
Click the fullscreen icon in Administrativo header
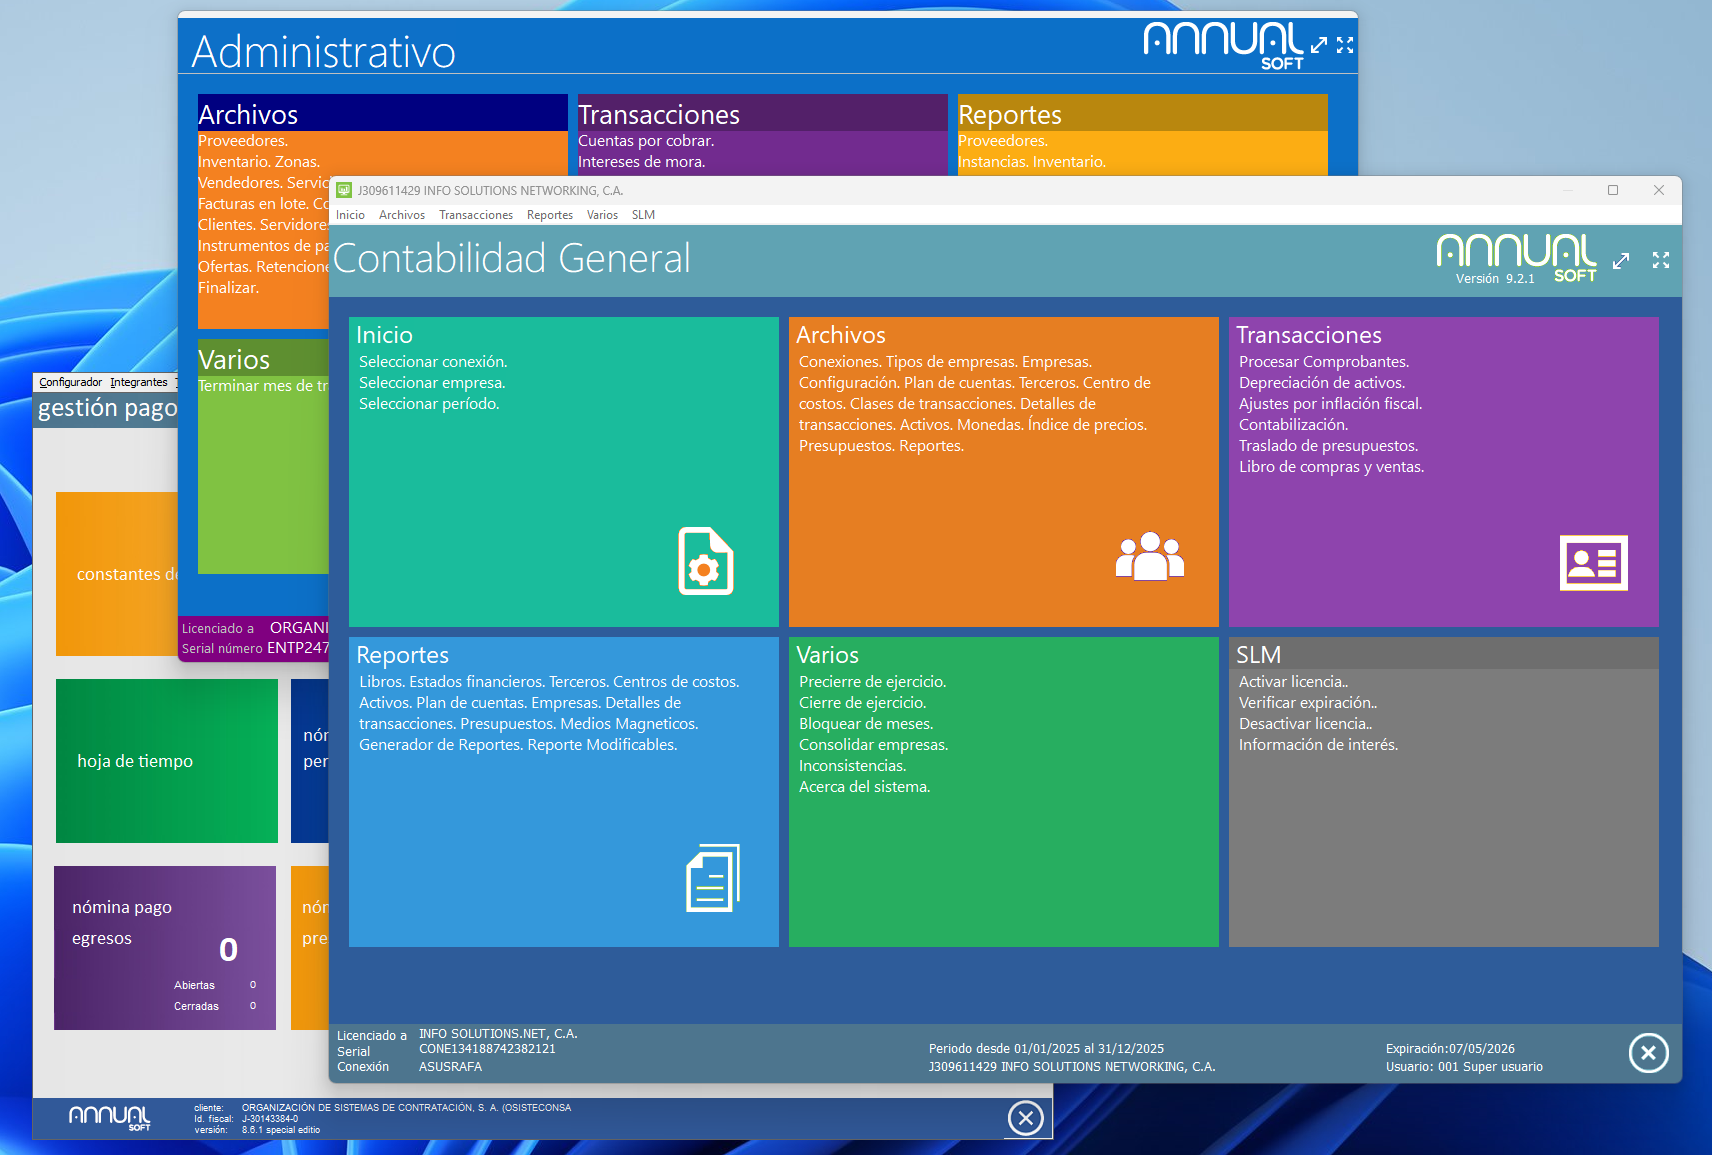[x=1345, y=45]
